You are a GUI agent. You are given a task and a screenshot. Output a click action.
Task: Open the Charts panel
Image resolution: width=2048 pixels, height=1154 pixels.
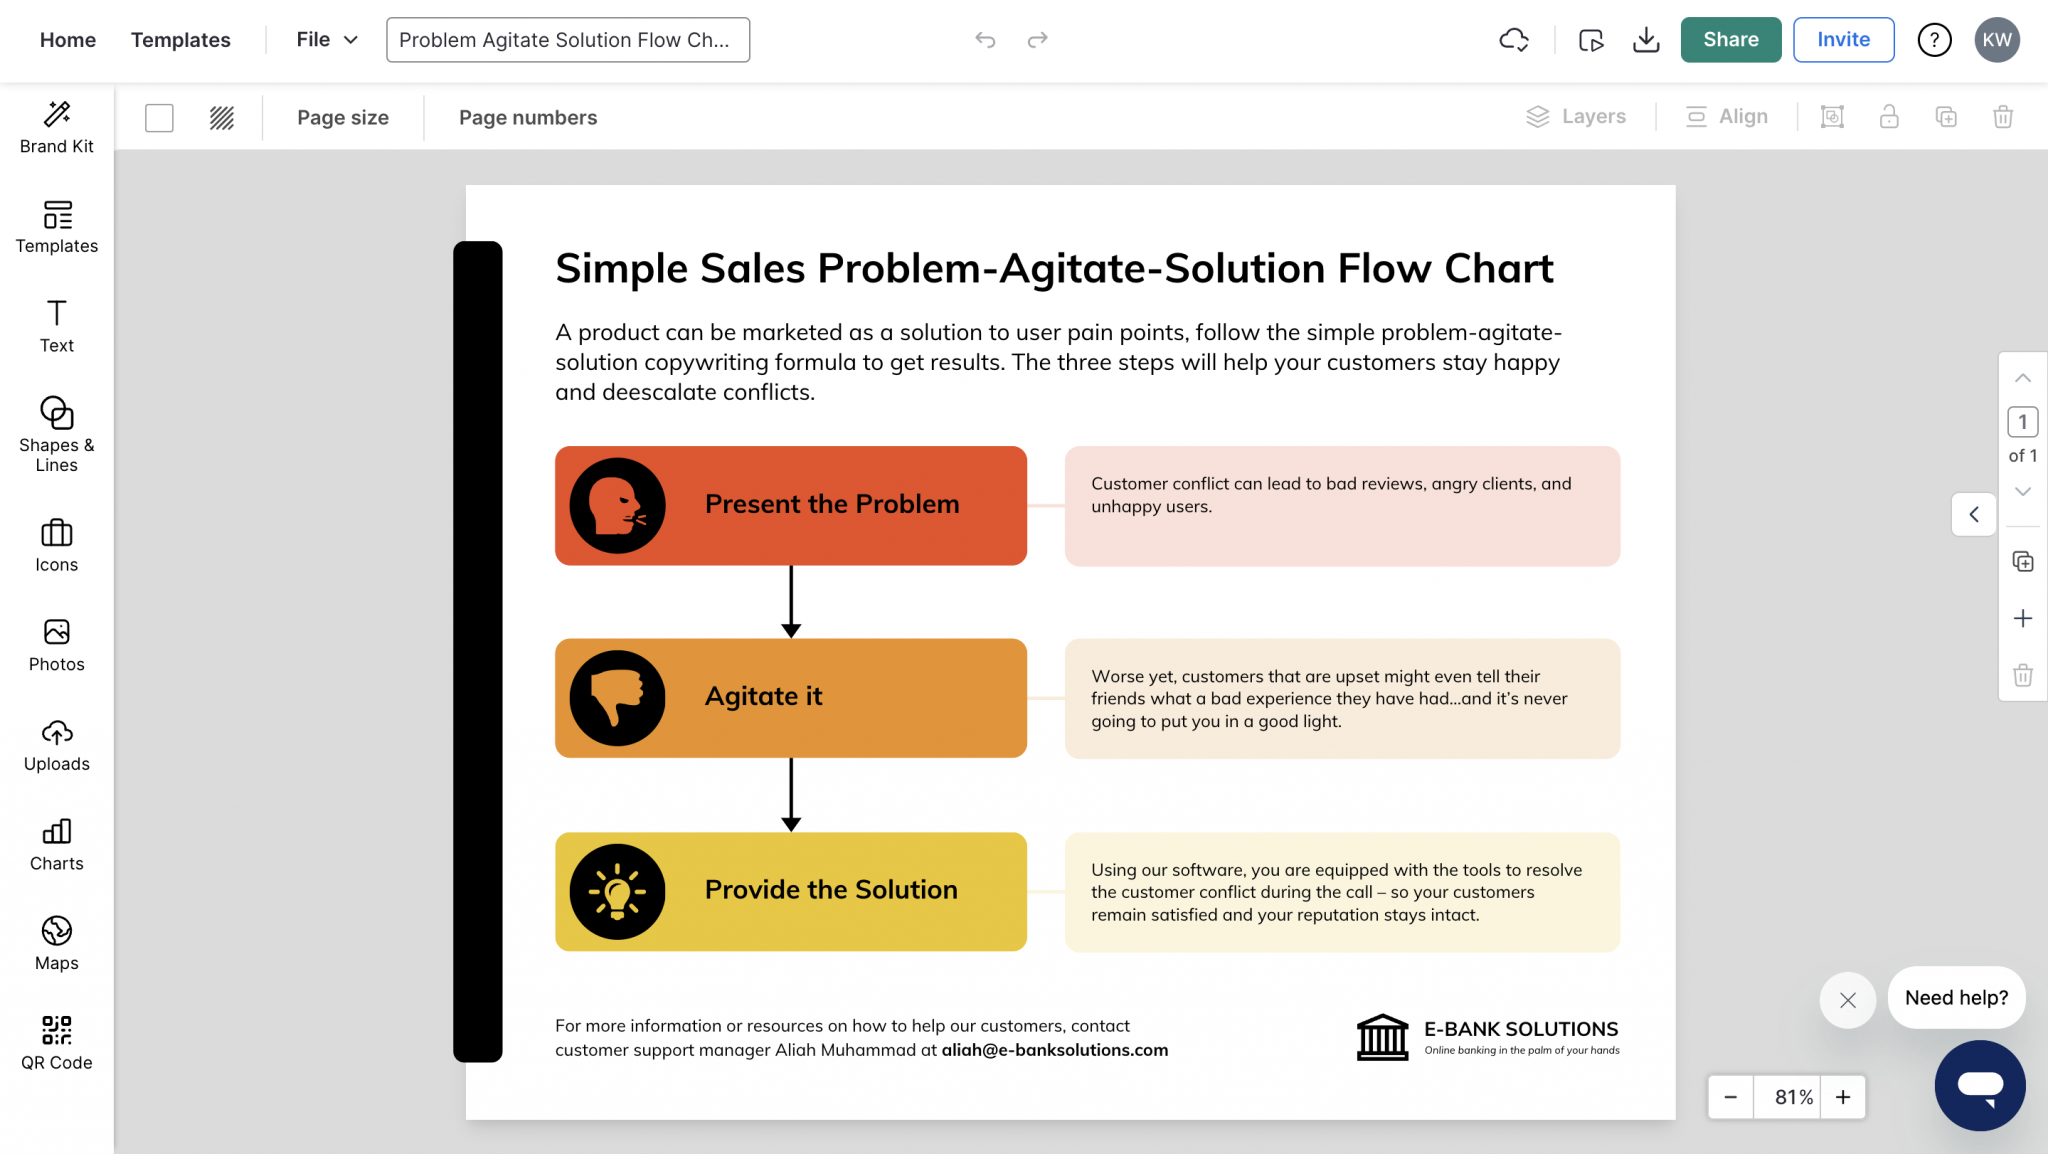(56, 843)
